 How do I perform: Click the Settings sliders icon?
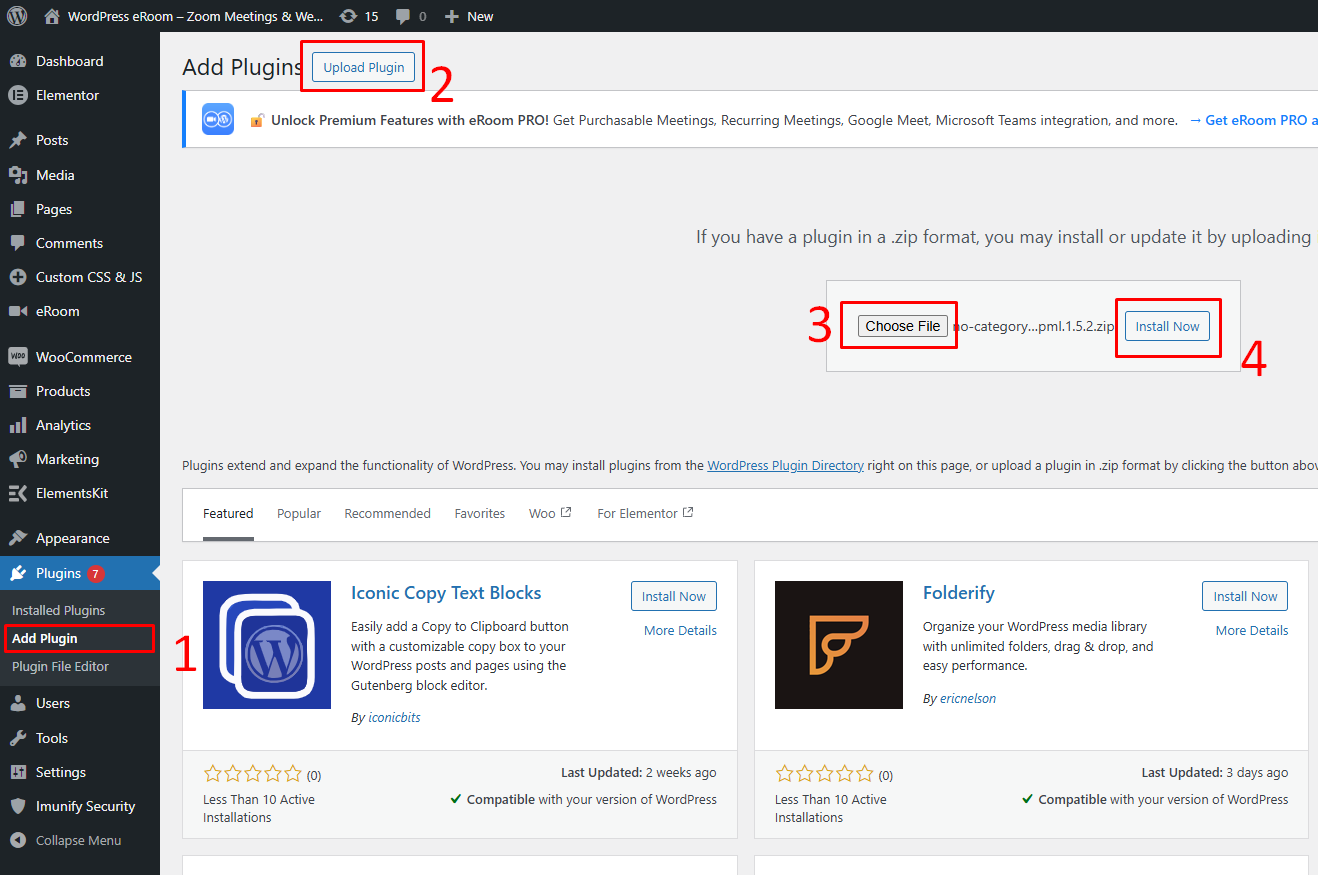(x=18, y=772)
